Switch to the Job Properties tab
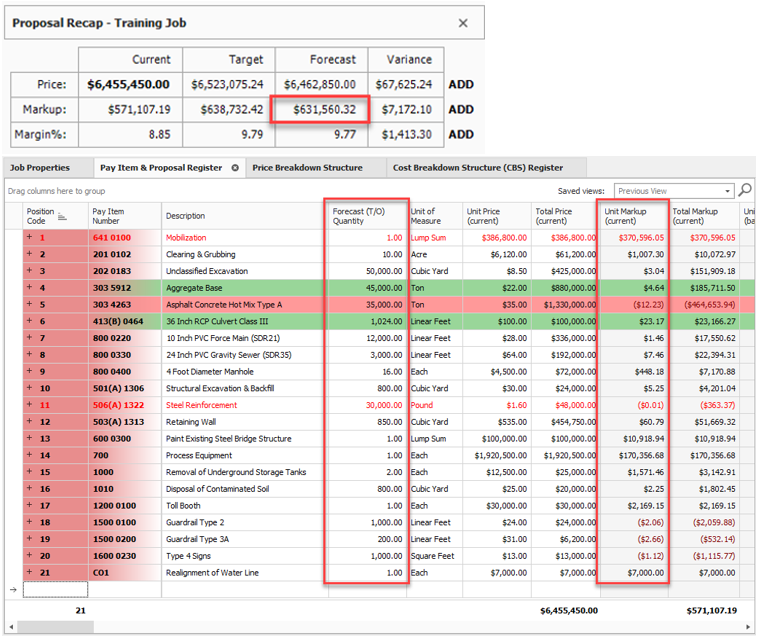This screenshot has width=757, height=638. tap(40, 168)
